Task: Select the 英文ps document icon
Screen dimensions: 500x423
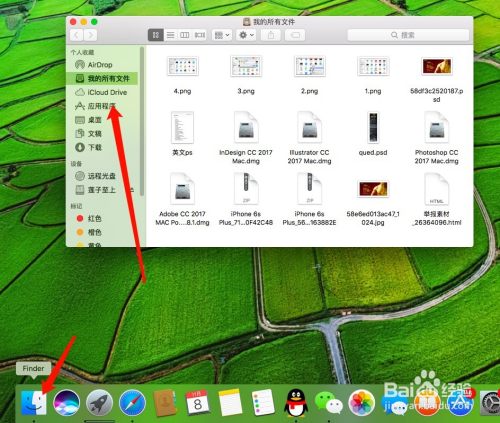Action: click(182, 128)
